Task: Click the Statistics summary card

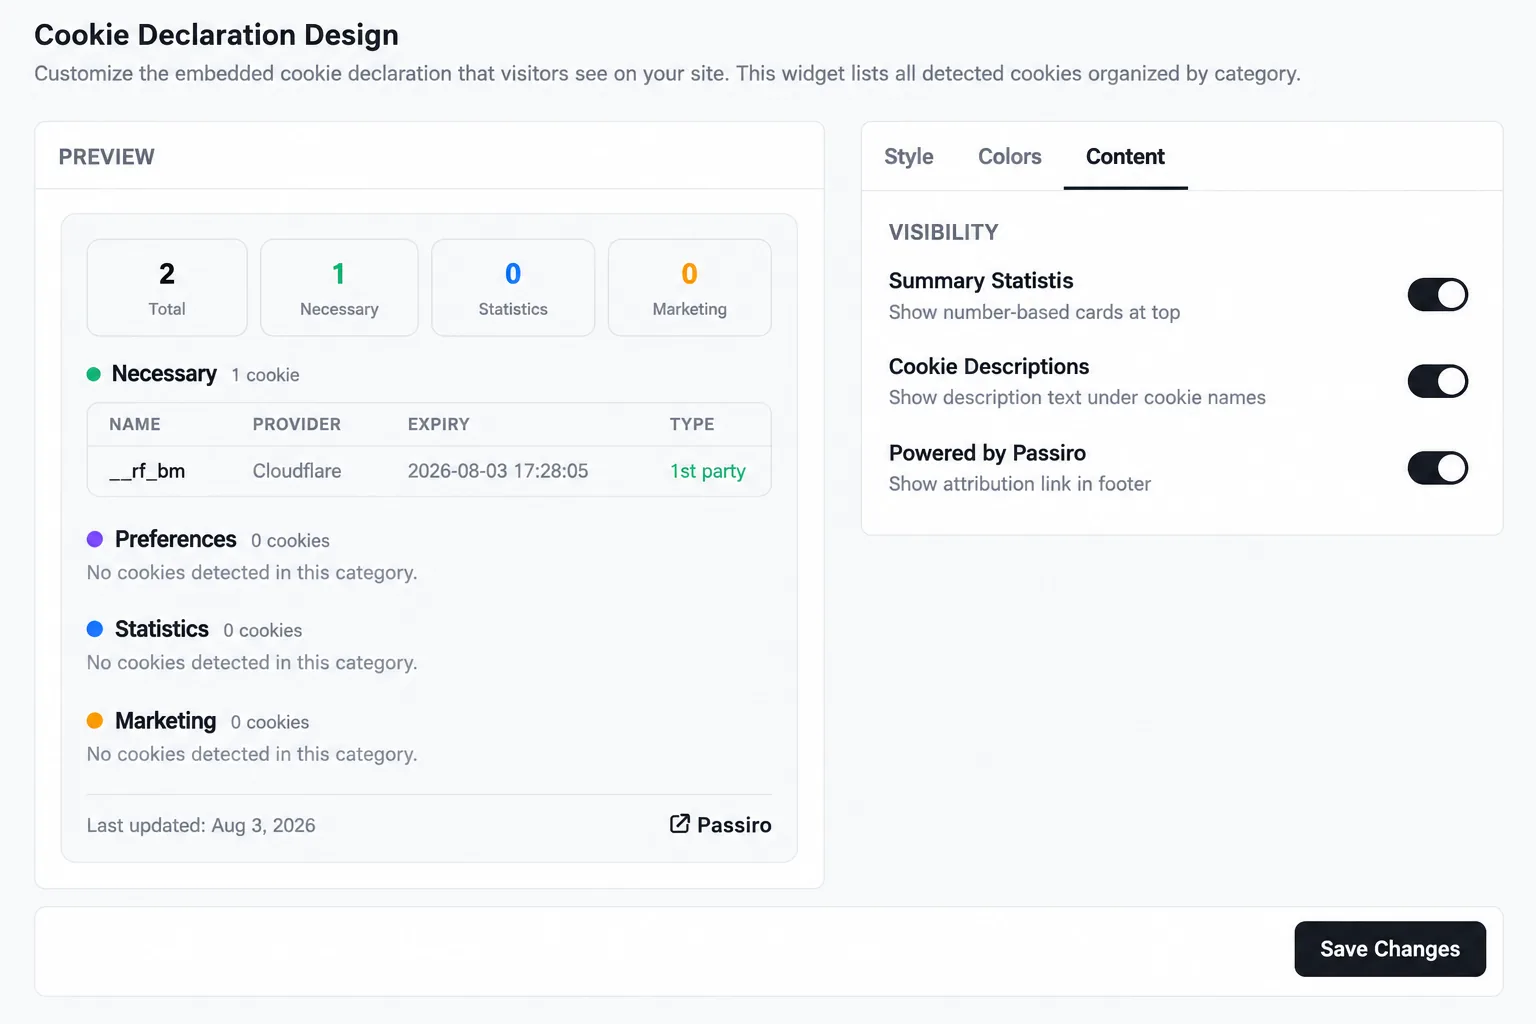Action: coord(513,287)
